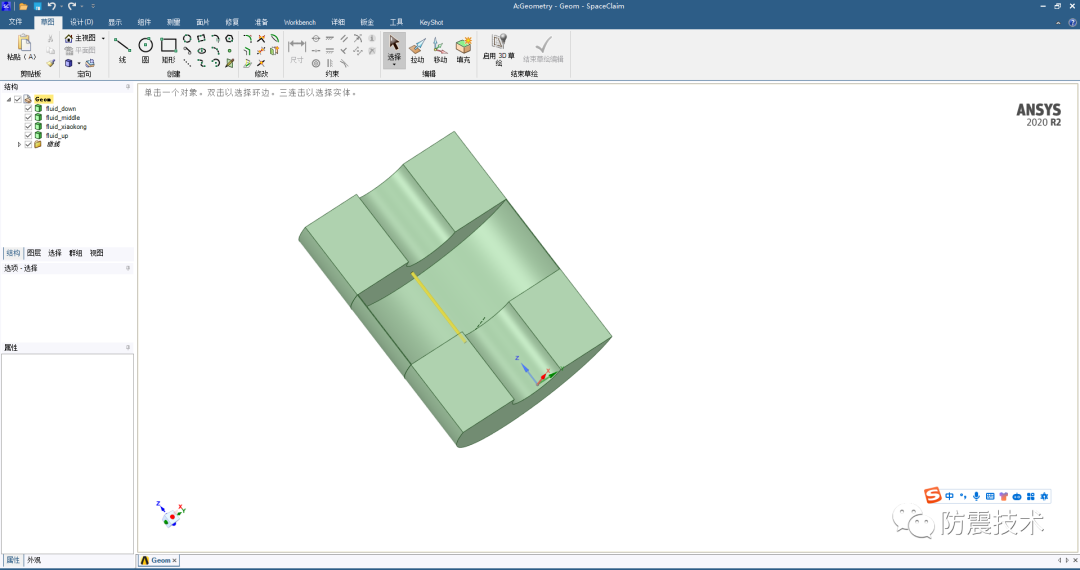
Task: Click the format painter brush icon
Action: 50,63
